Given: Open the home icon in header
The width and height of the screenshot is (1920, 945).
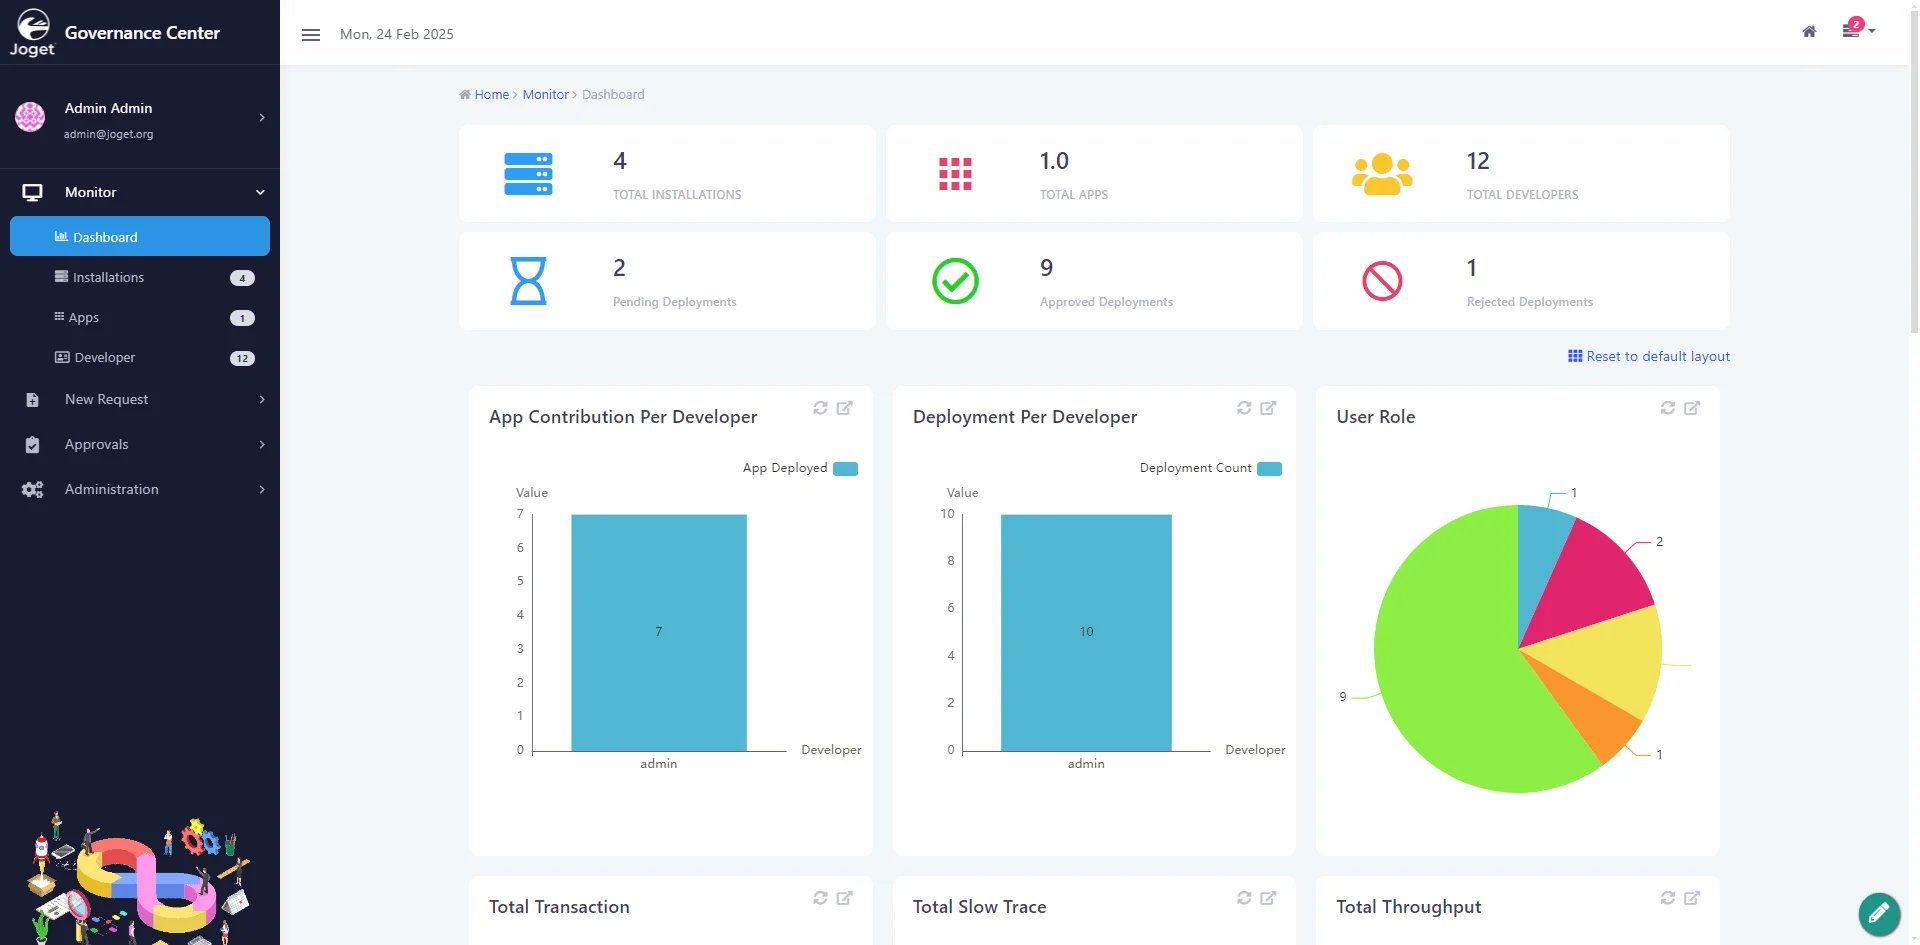Looking at the screenshot, I should click(1809, 32).
